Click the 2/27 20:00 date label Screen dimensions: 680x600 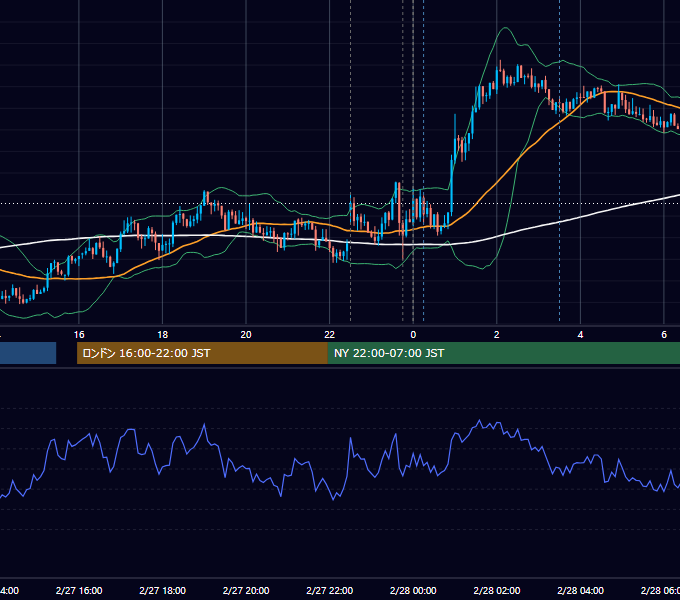coord(246,590)
